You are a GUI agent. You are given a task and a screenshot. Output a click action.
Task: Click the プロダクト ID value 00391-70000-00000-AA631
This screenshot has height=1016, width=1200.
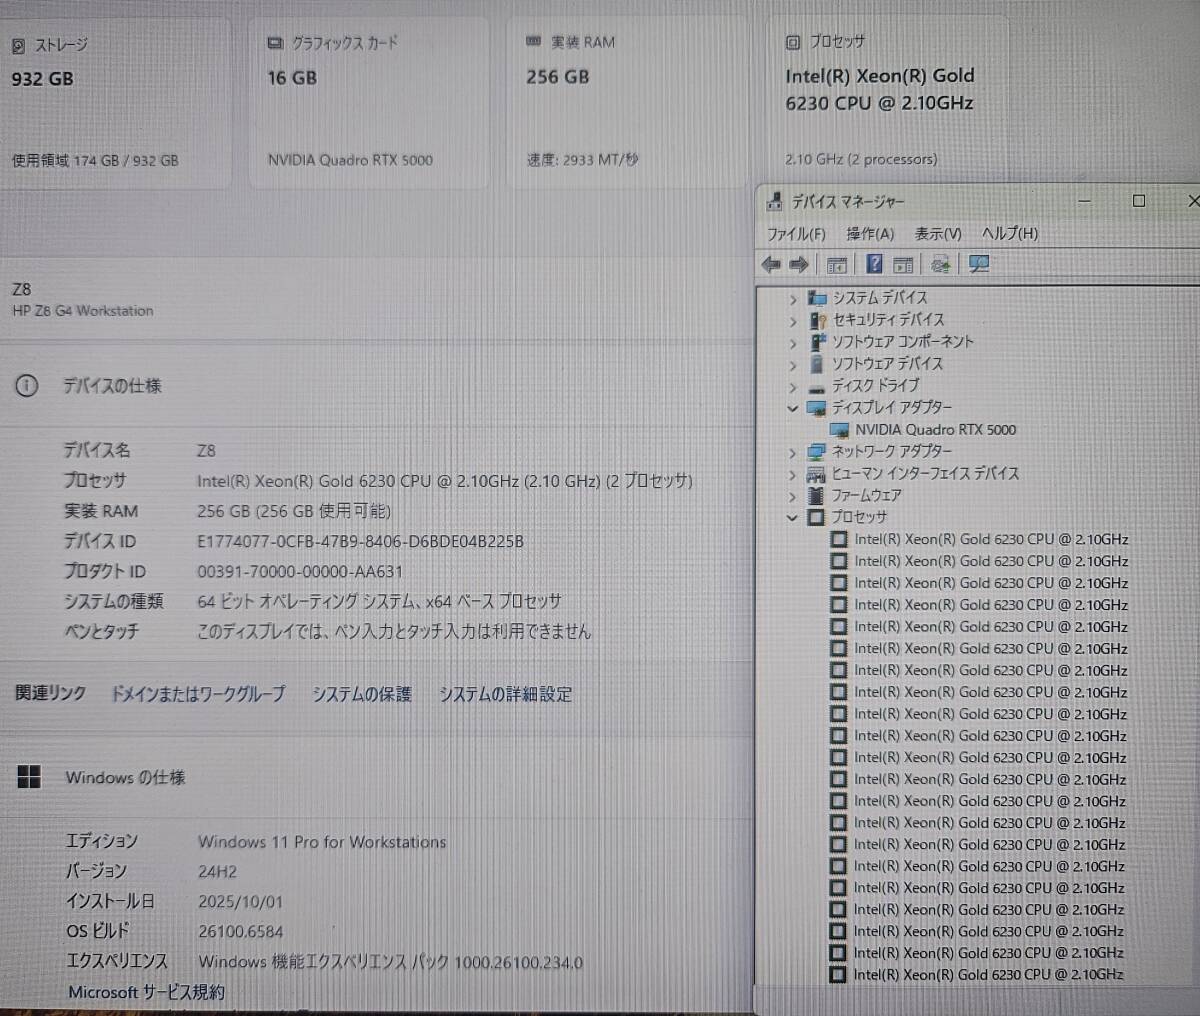coord(300,572)
